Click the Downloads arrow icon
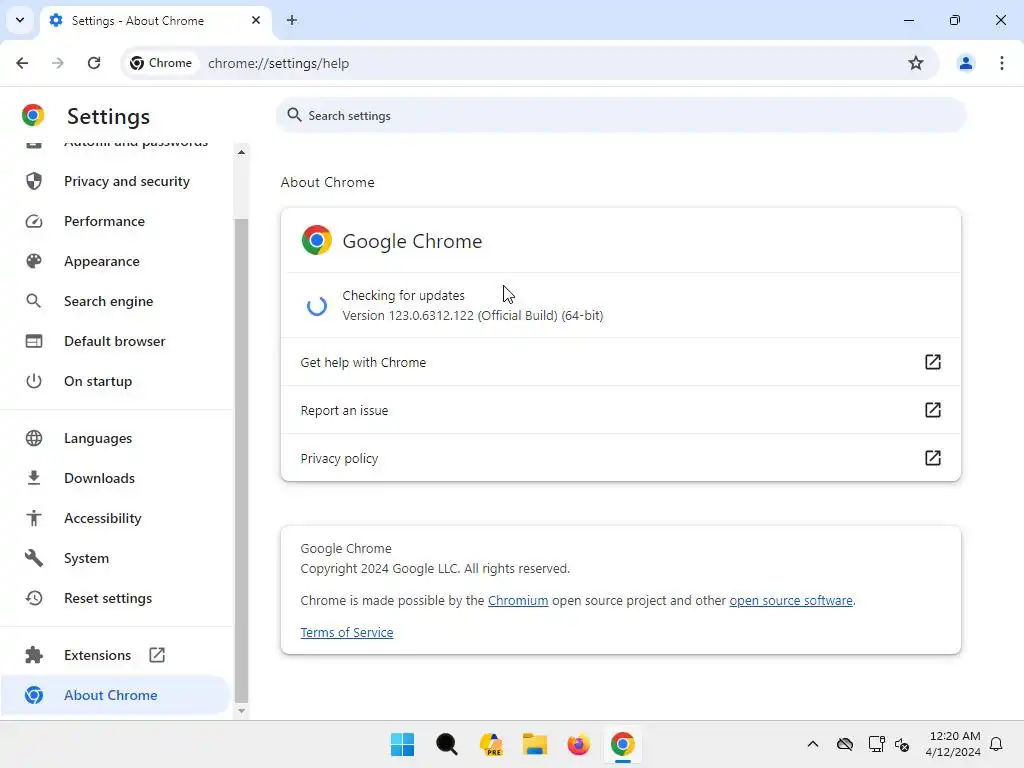The image size is (1024, 768). (34, 478)
